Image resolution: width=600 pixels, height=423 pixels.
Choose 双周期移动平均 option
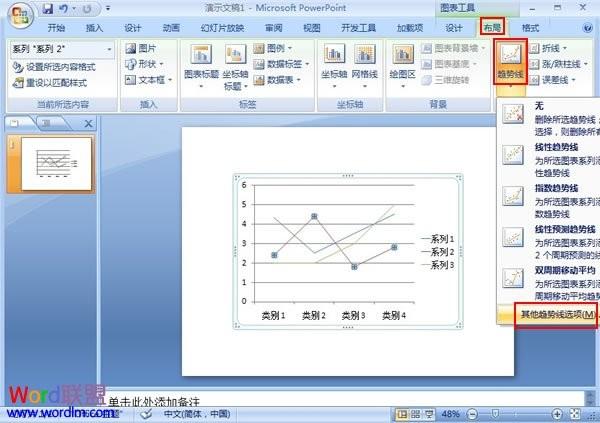click(x=549, y=283)
